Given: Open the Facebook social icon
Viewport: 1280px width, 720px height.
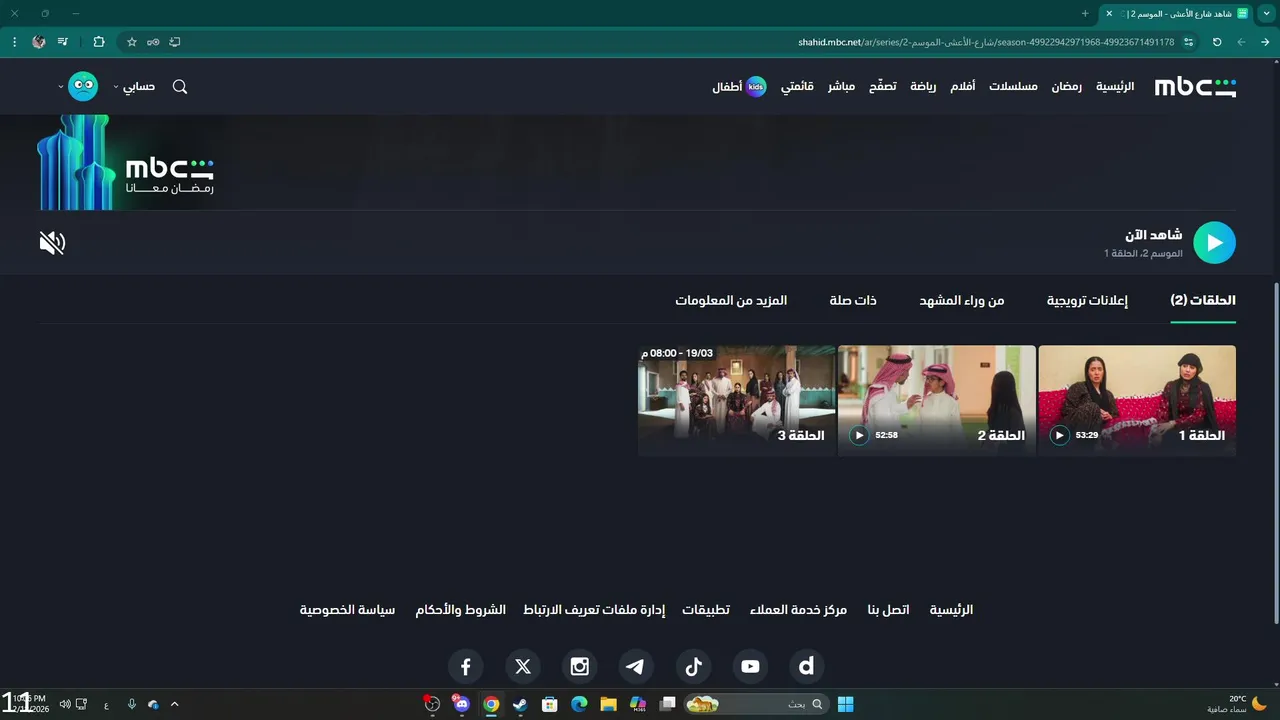Looking at the screenshot, I should (x=465, y=666).
